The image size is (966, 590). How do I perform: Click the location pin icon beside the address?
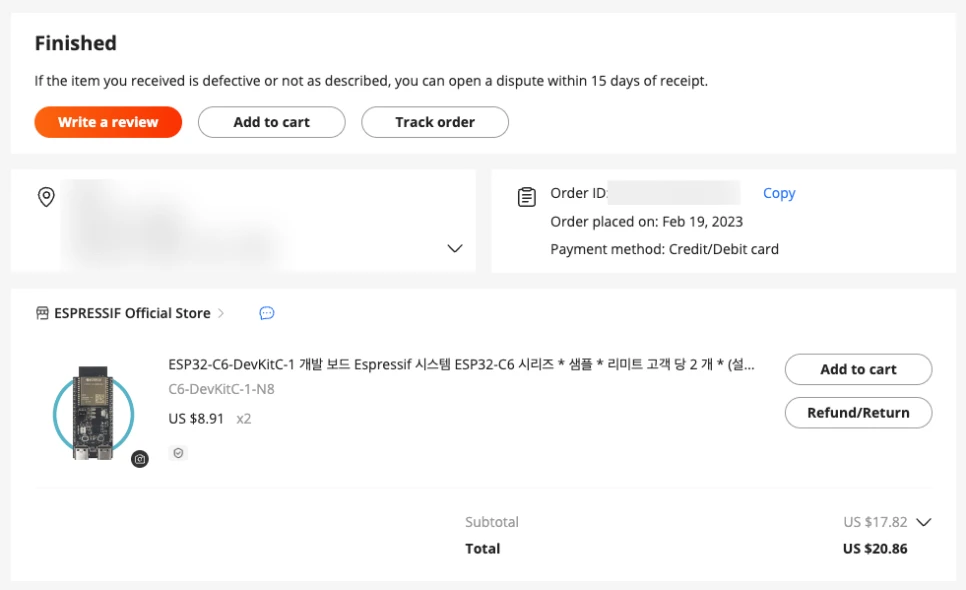click(x=45, y=197)
